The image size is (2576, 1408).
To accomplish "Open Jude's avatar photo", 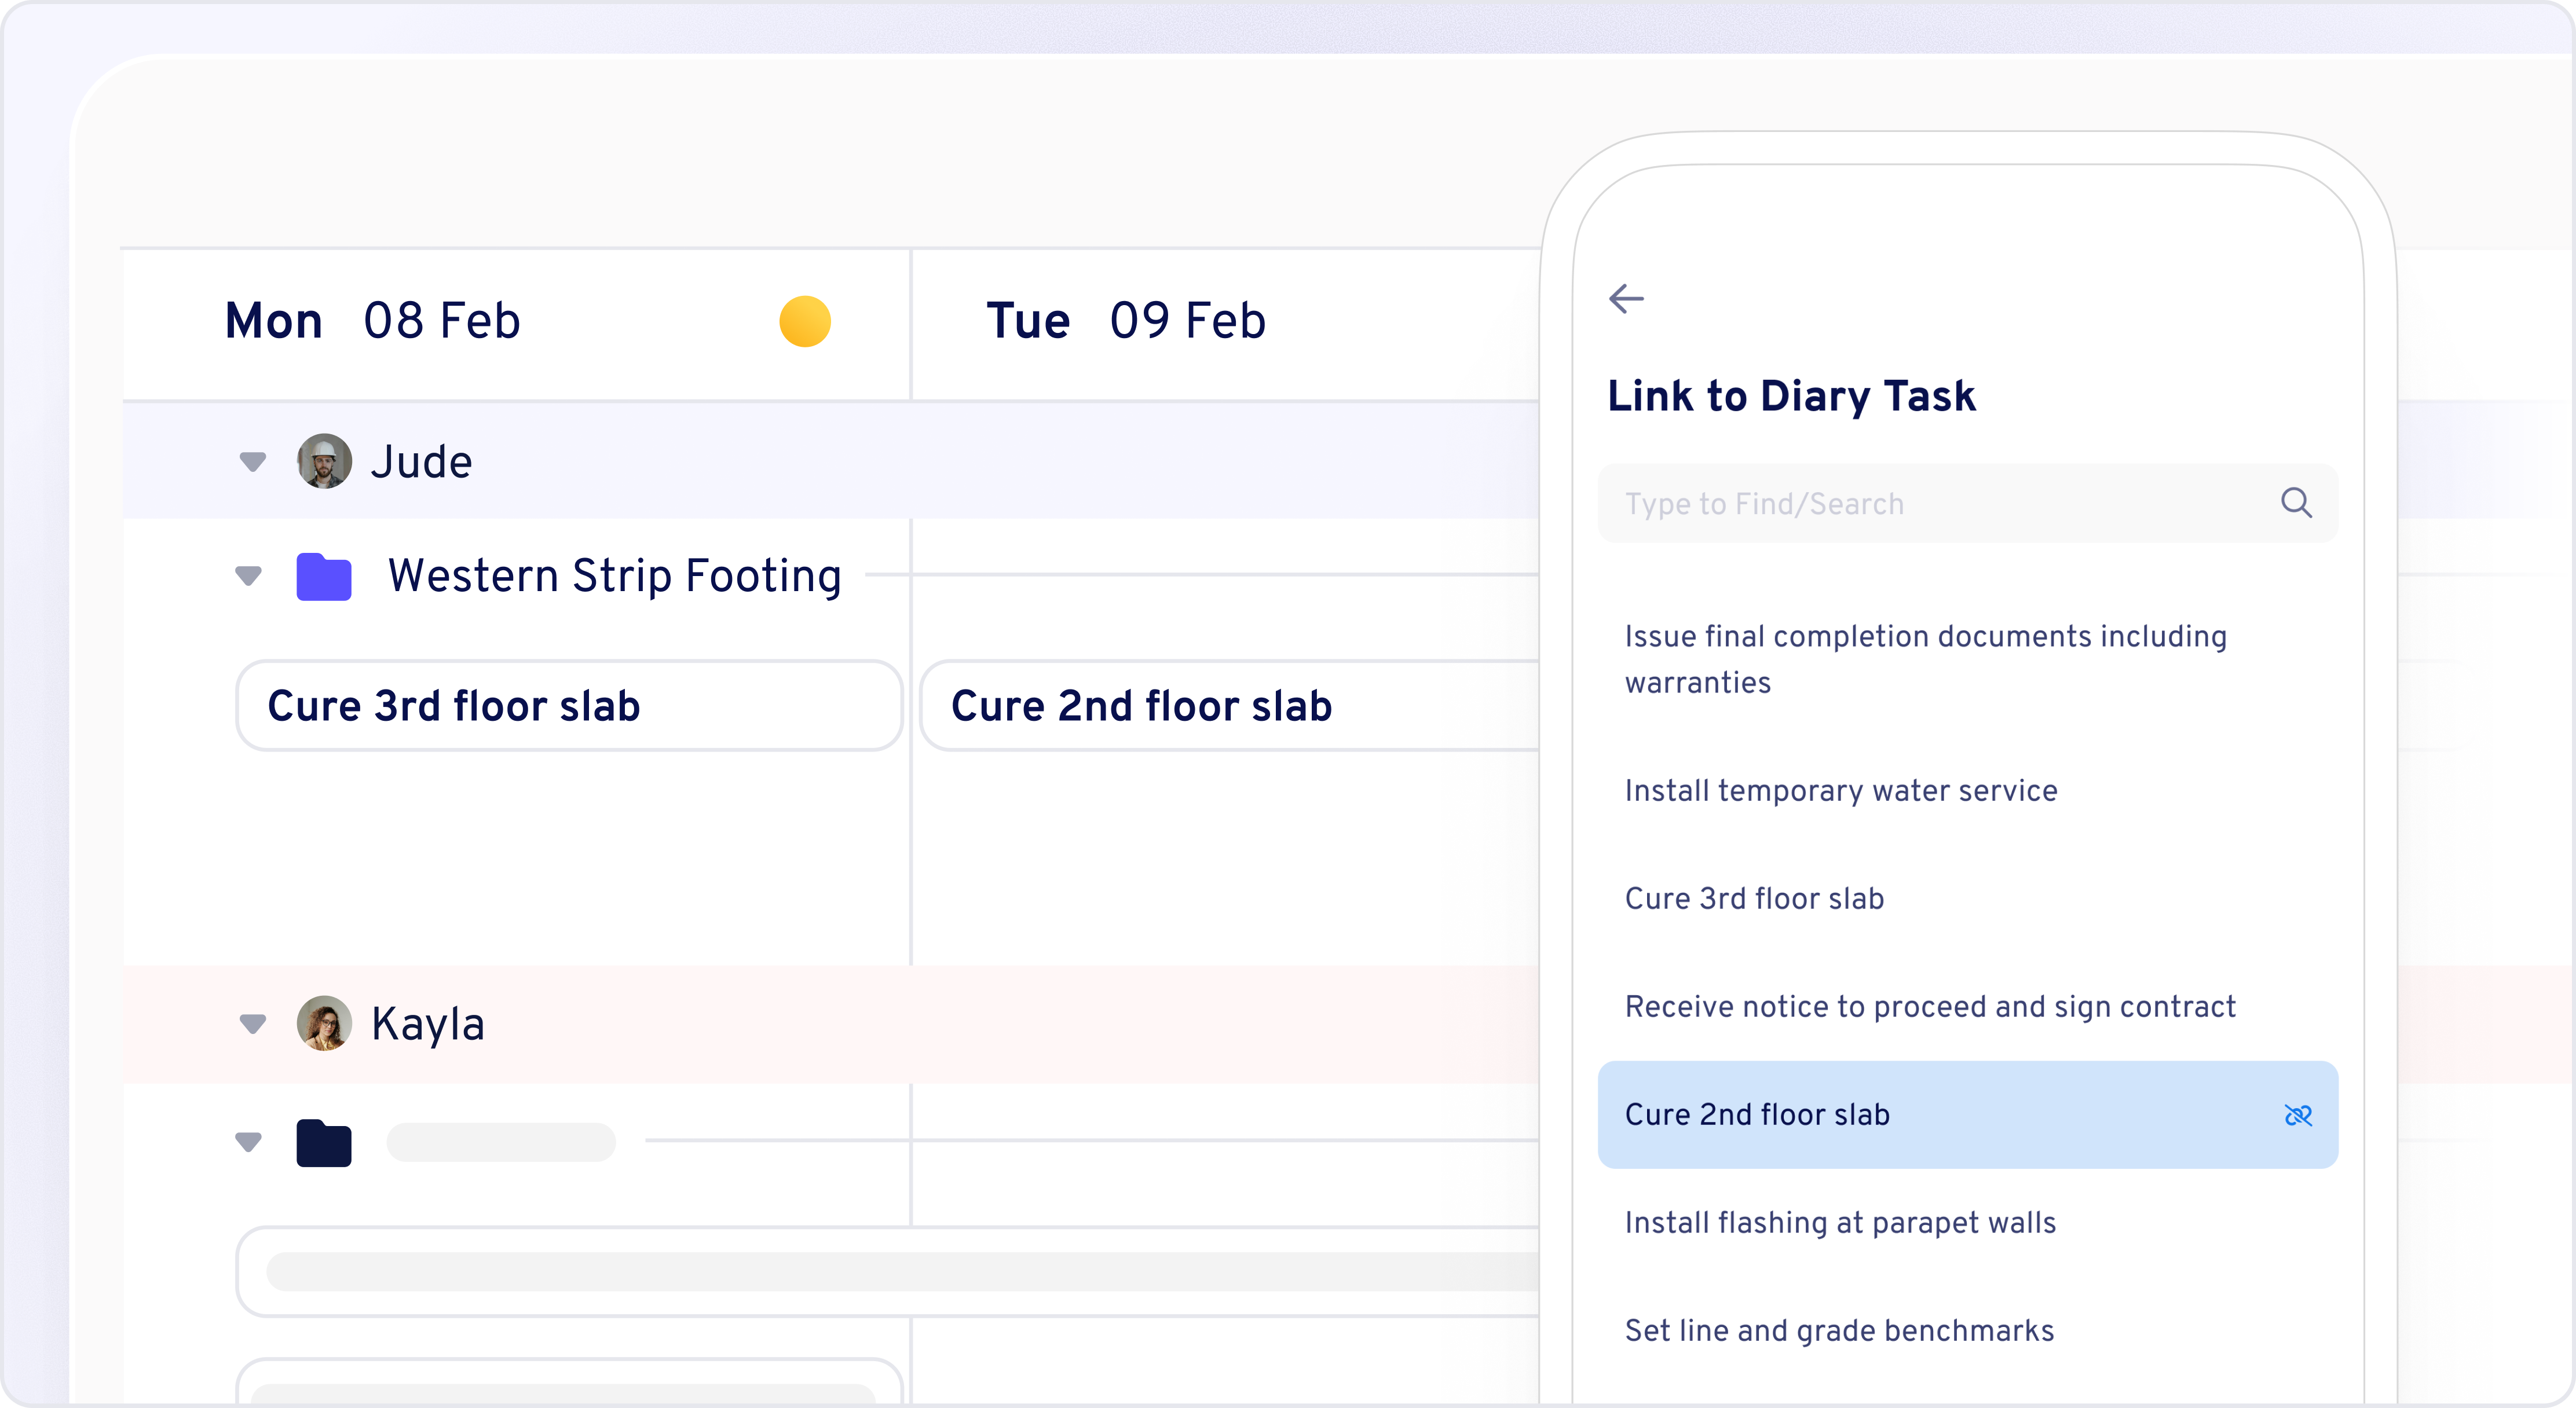I will [x=324, y=461].
